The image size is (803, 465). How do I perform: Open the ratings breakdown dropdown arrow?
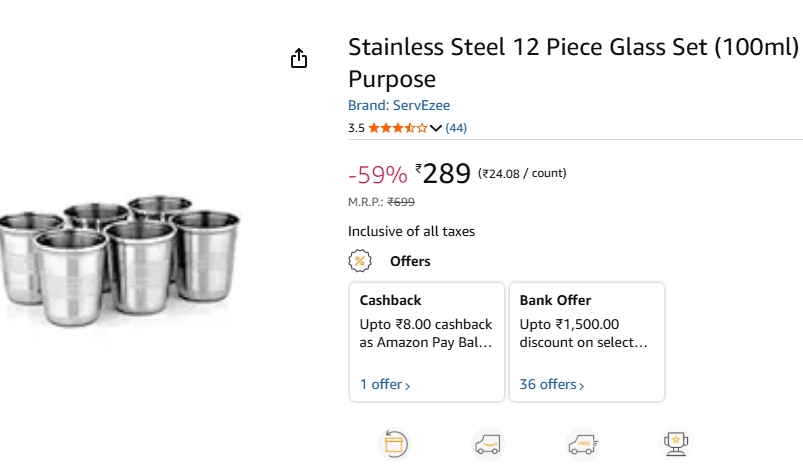436,128
